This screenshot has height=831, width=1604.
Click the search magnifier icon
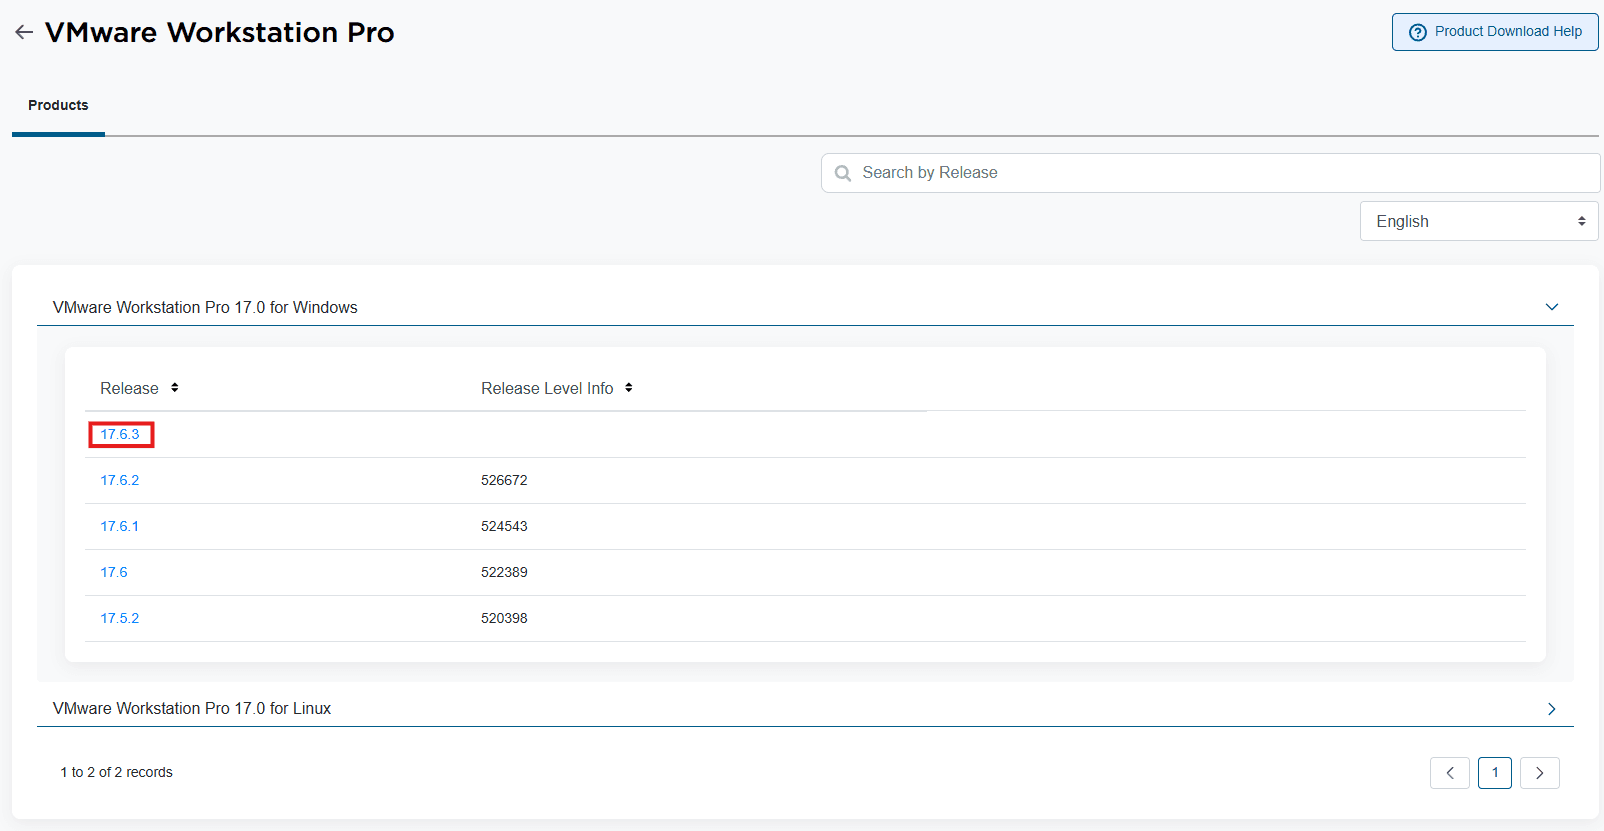coord(843,173)
